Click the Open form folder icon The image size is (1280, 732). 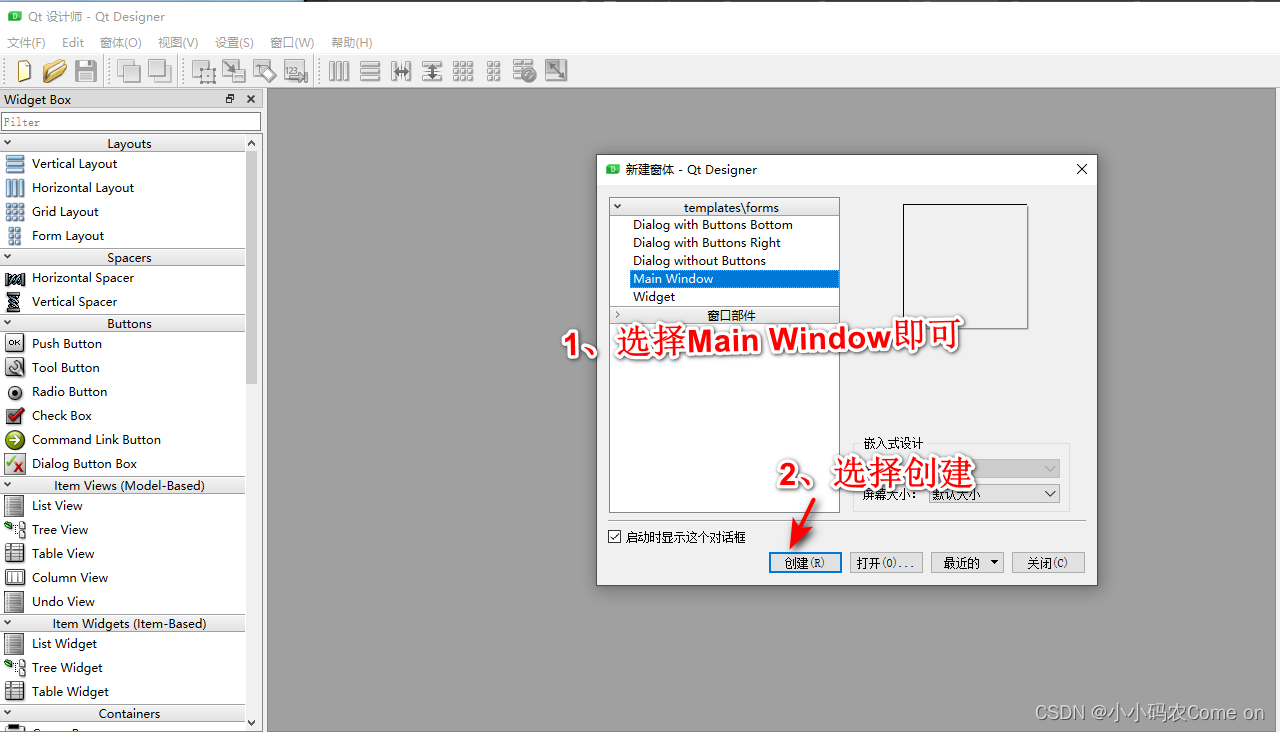[x=55, y=71]
